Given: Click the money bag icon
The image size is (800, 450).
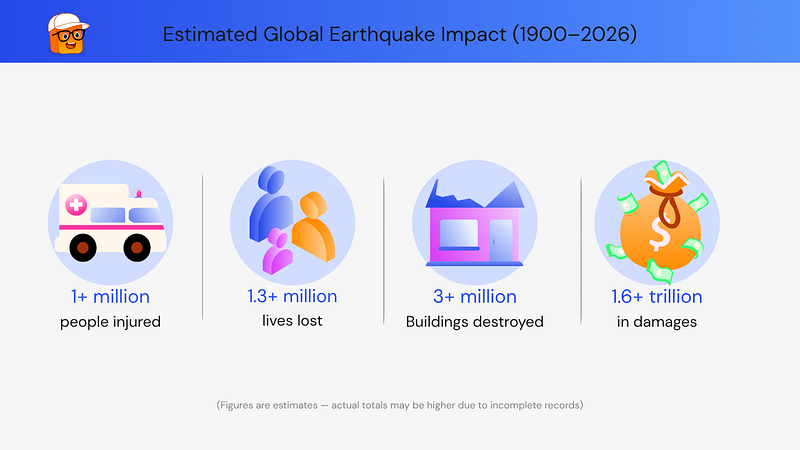Looking at the screenshot, I should 657,222.
